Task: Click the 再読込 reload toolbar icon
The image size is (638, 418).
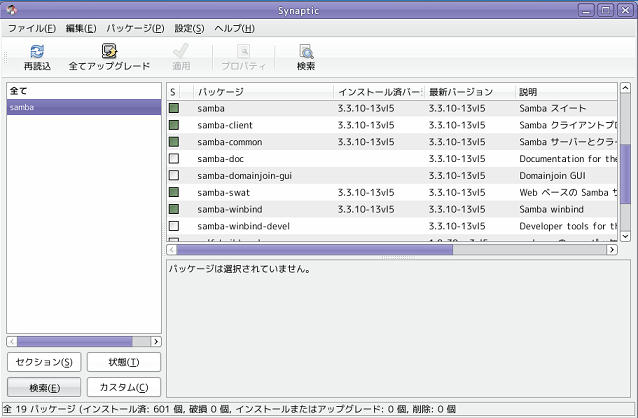Action: pyautogui.click(x=37, y=52)
